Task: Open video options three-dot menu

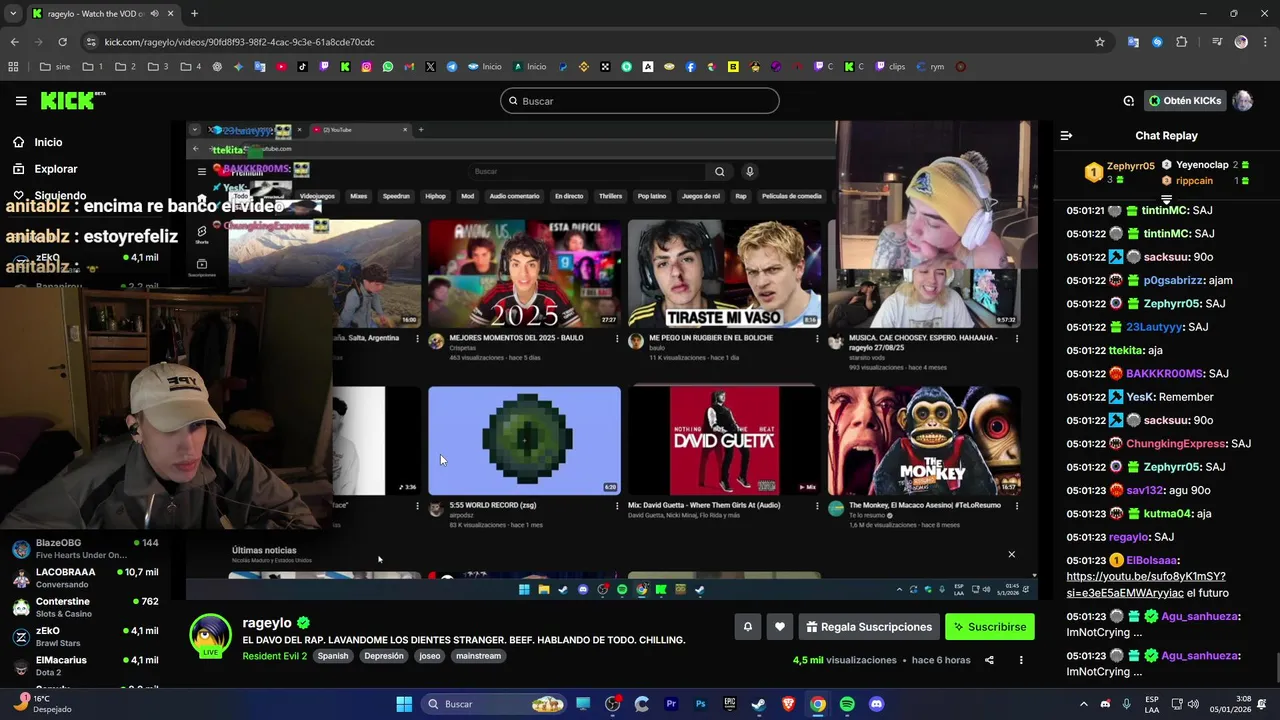Action: coord(1021,660)
